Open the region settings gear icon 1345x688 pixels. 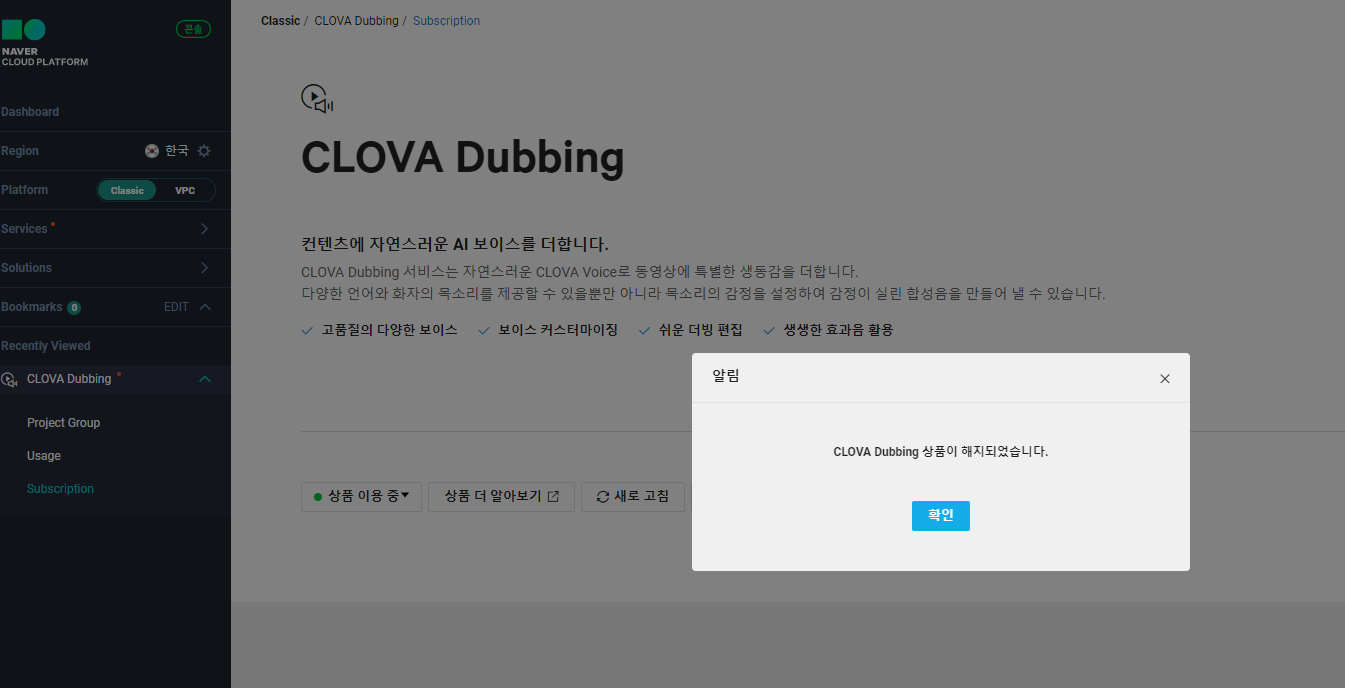[x=204, y=151]
